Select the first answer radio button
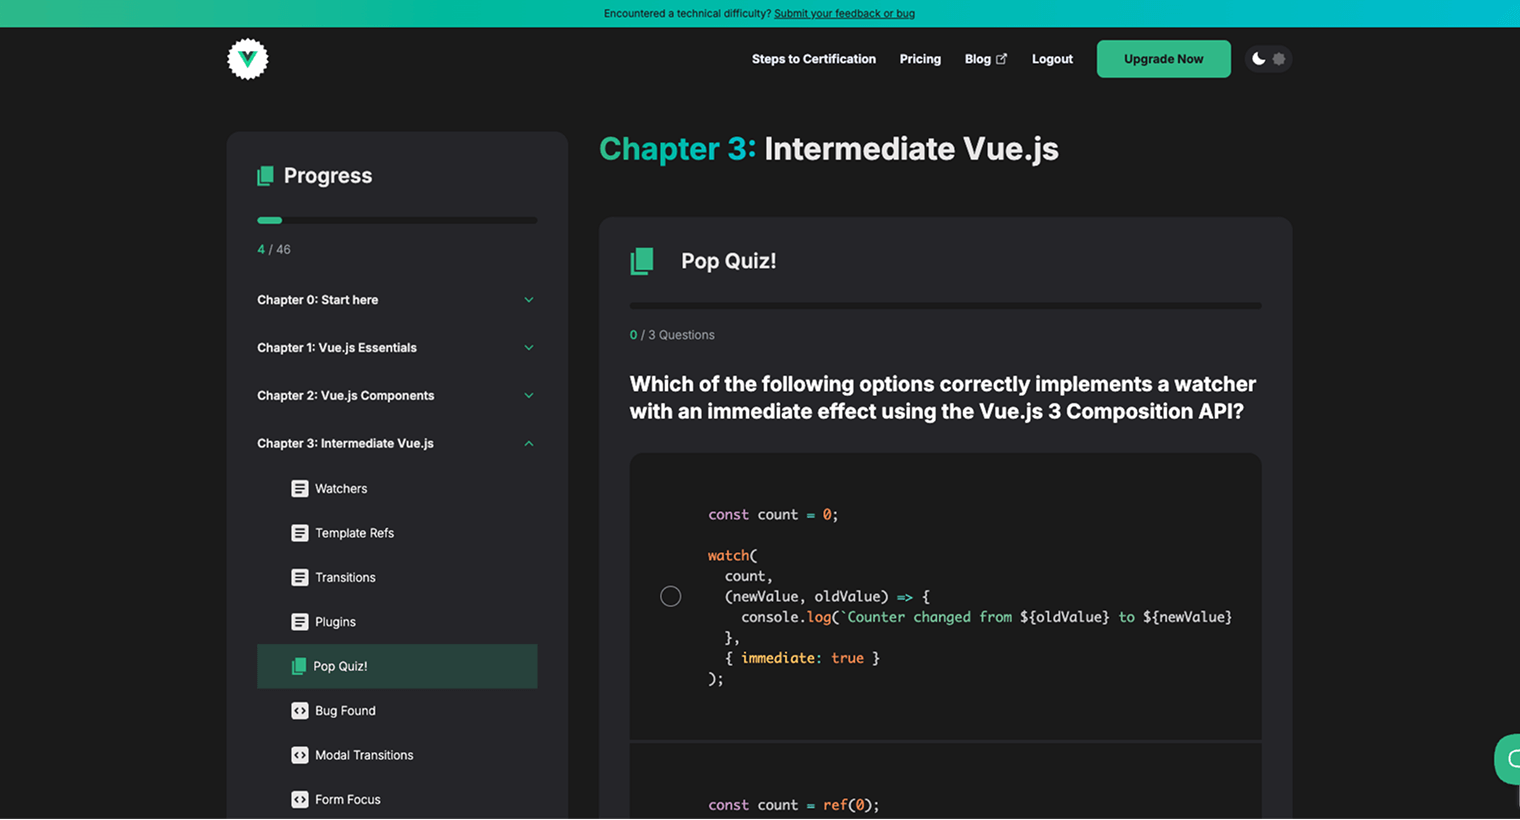Image resolution: width=1520 pixels, height=820 pixels. [671, 597]
